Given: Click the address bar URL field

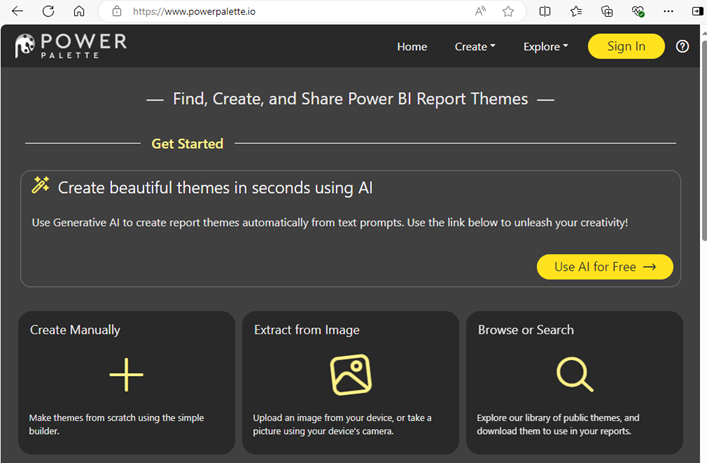Looking at the screenshot, I should click(311, 11).
